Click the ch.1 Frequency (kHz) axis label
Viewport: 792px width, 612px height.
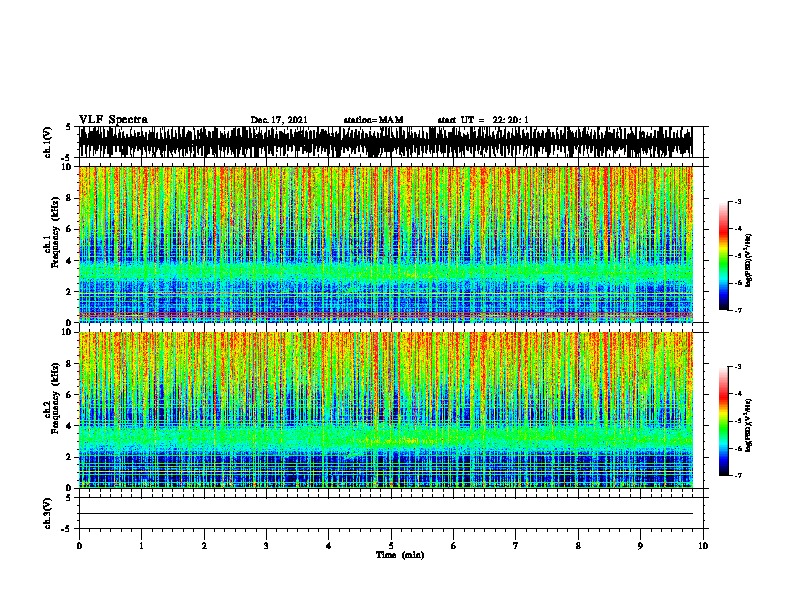pos(55,233)
